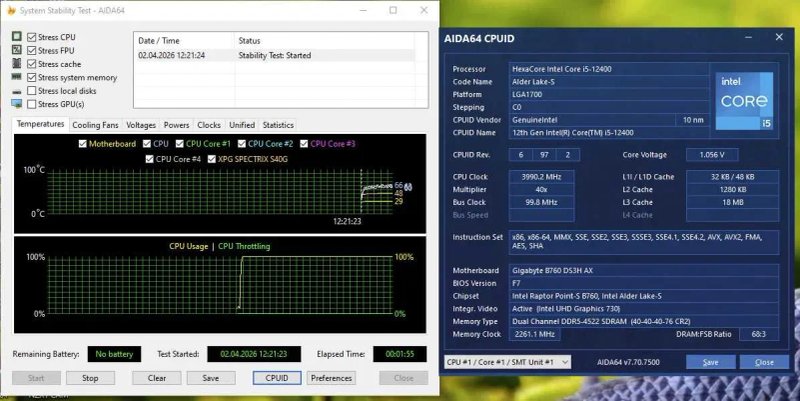
Task: Click the CPUID button
Action: click(277, 378)
